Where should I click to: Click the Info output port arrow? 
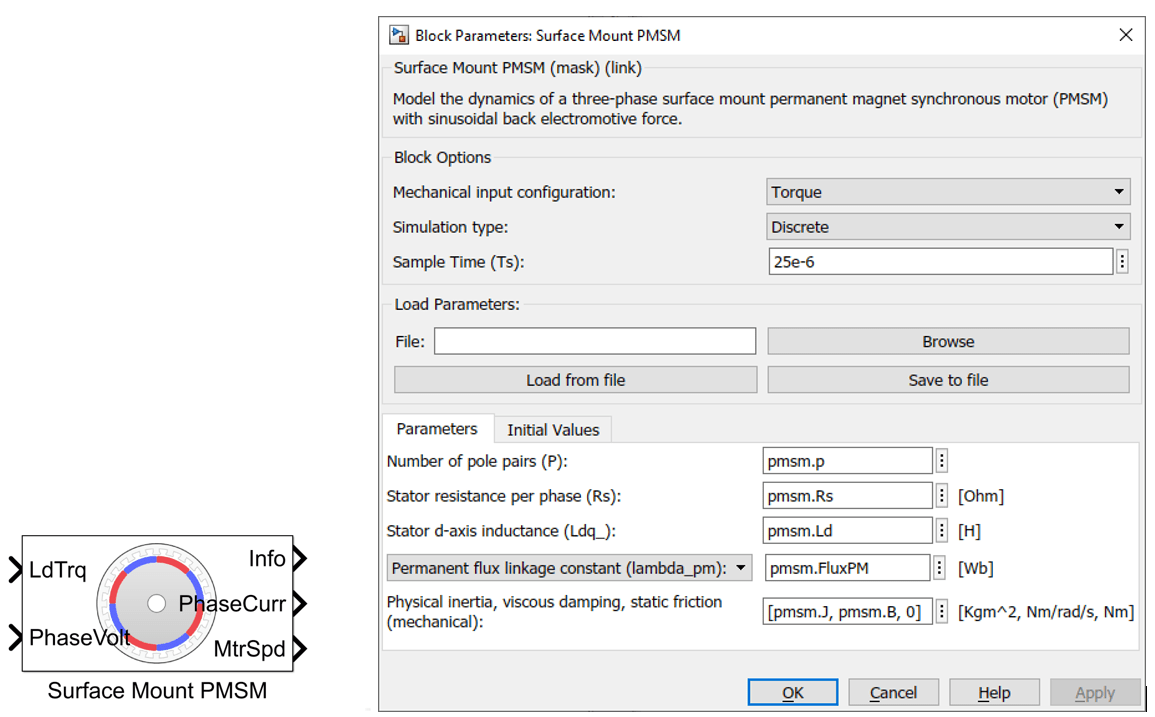click(299, 559)
